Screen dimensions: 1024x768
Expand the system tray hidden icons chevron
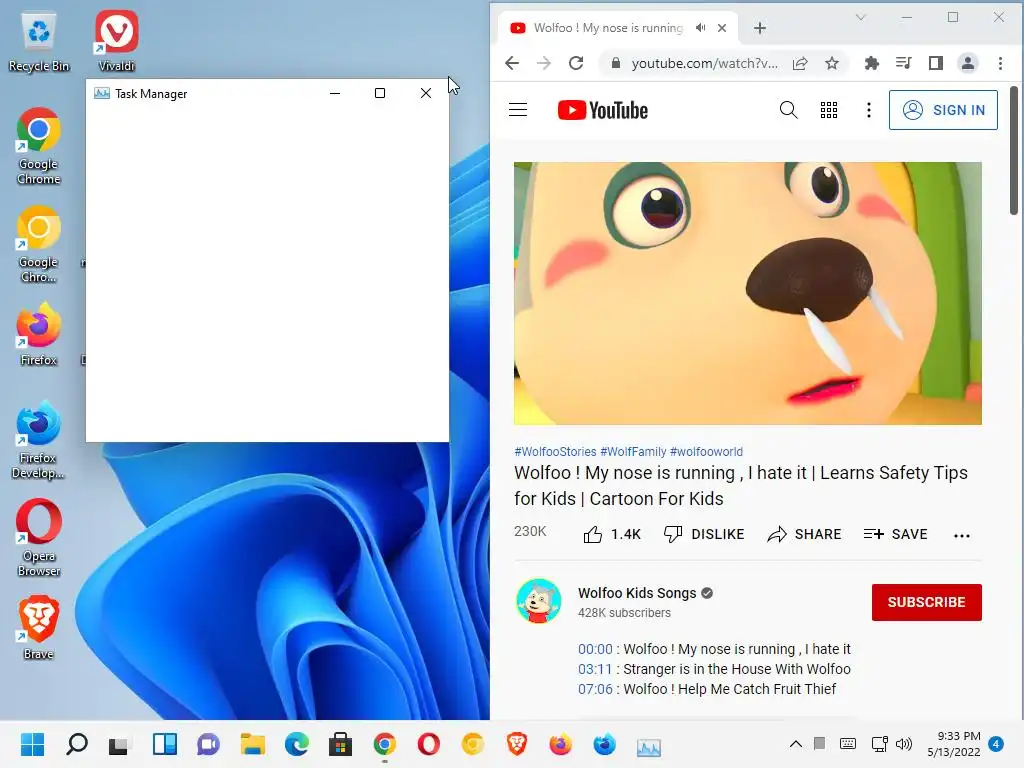click(x=795, y=744)
